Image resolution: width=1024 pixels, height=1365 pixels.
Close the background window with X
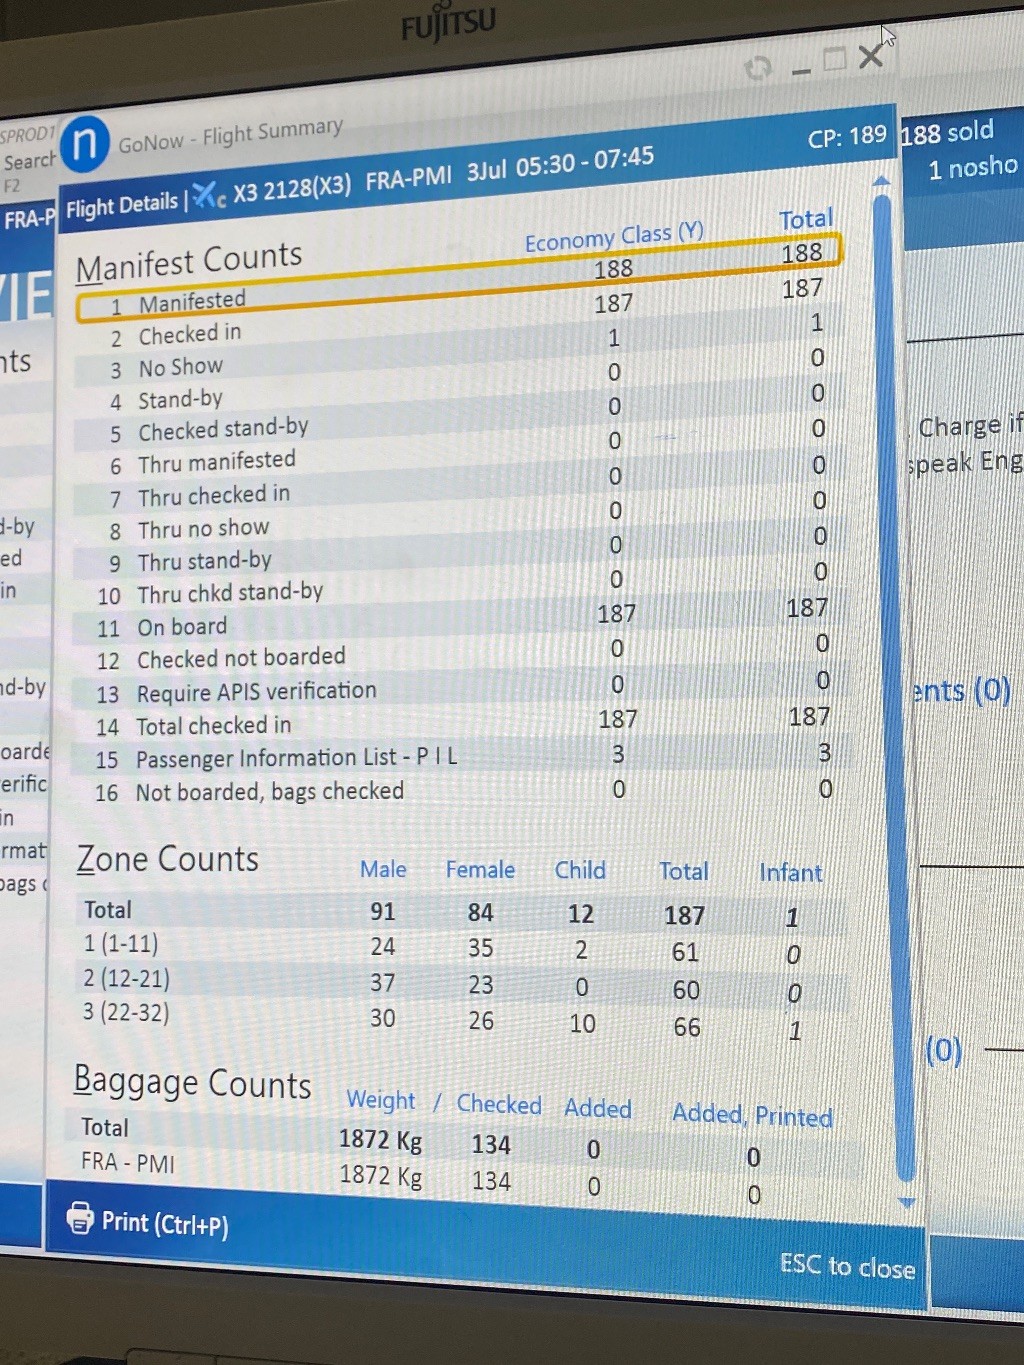[x=871, y=56]
